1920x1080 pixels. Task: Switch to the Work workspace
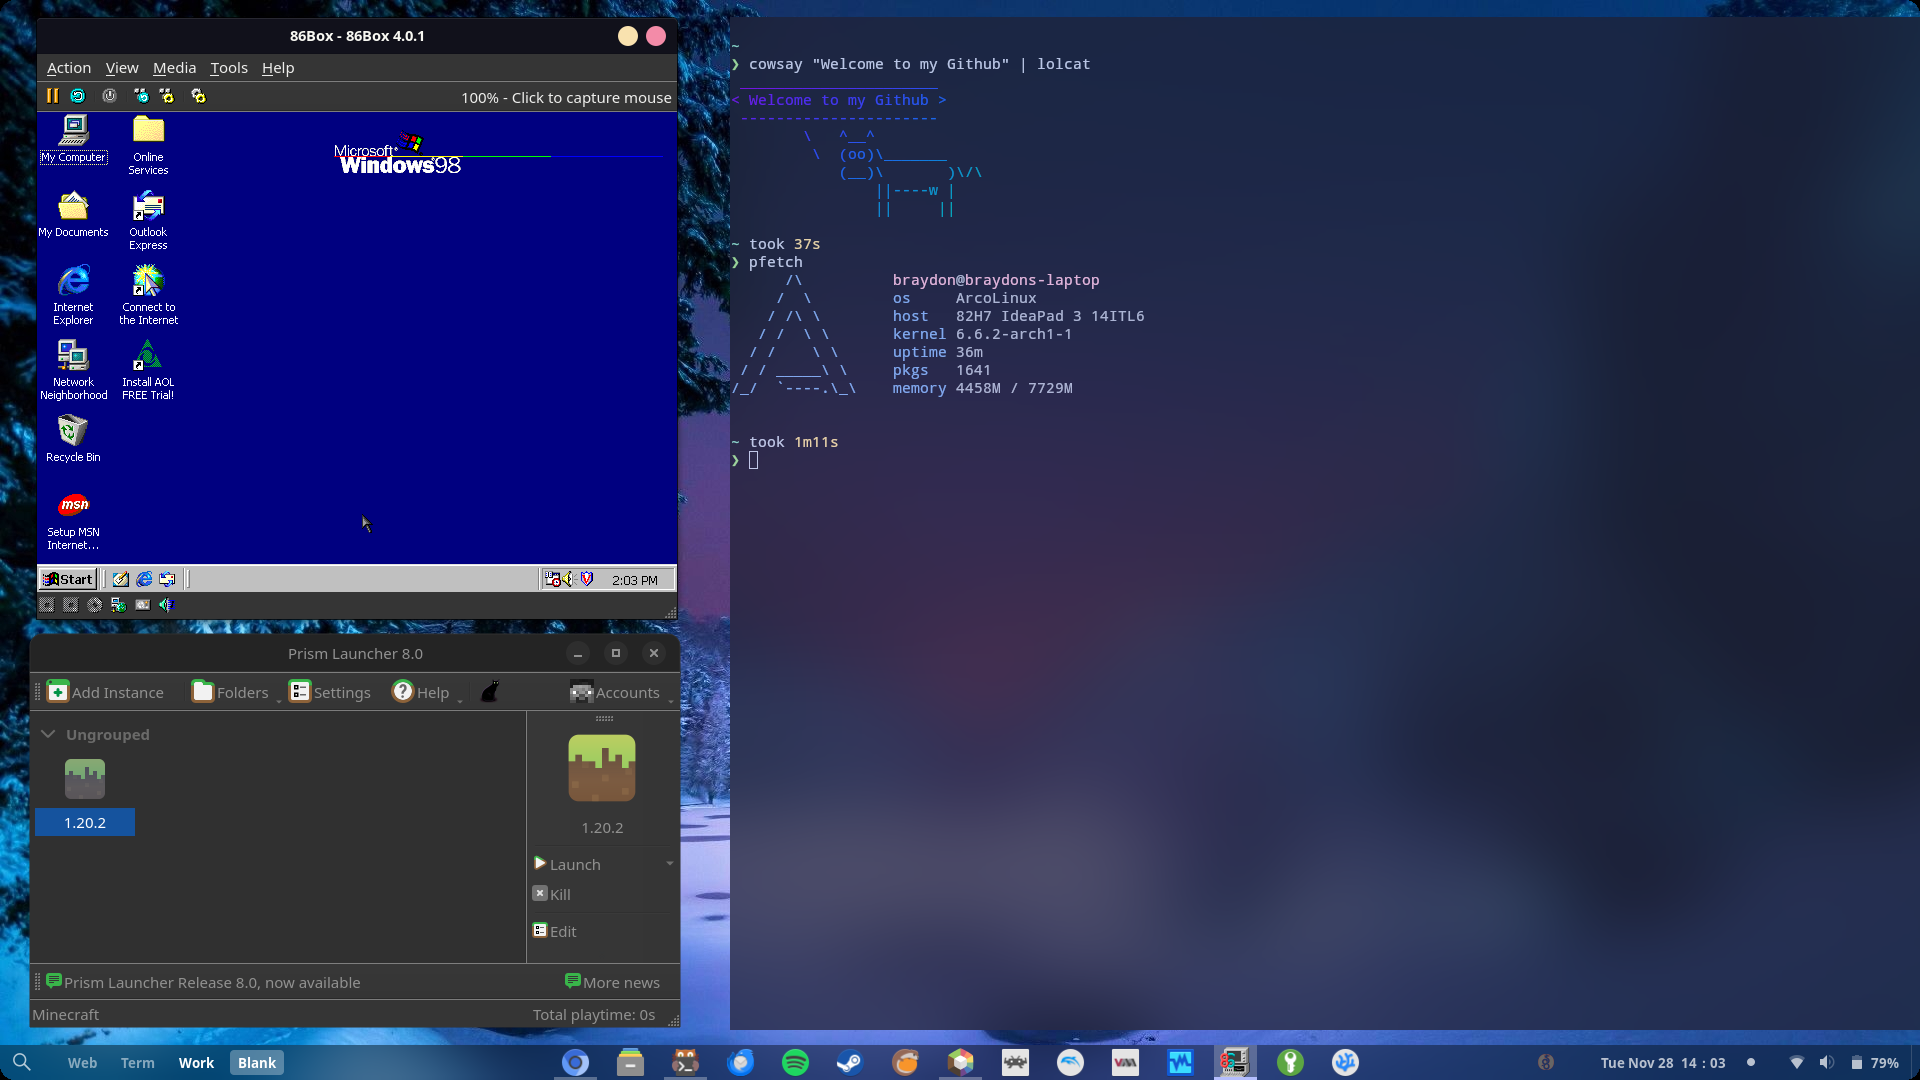click(196, 1063)
